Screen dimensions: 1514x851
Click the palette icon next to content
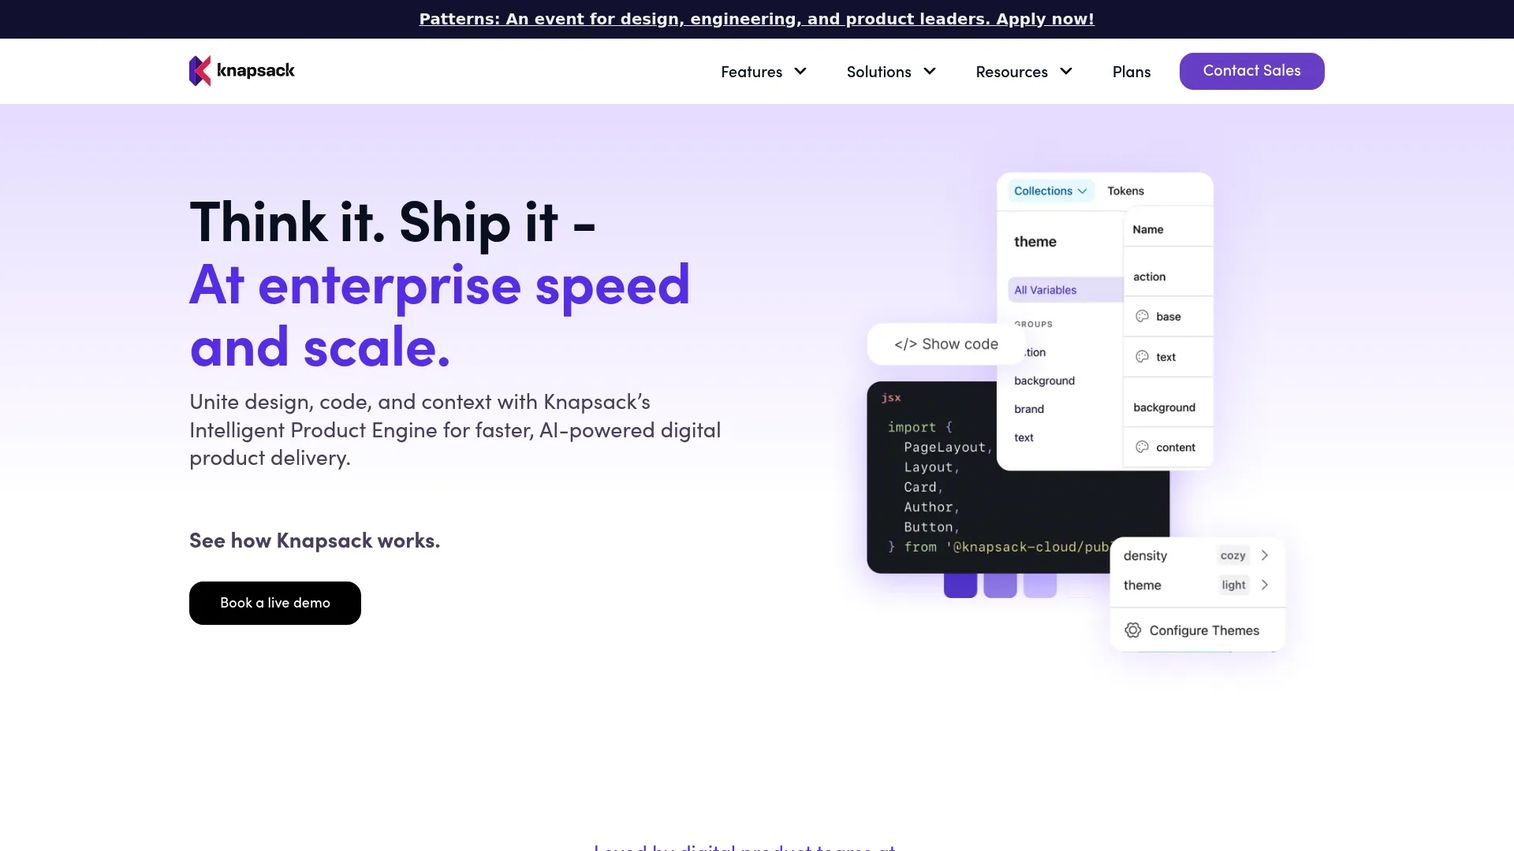(1142, 447)
